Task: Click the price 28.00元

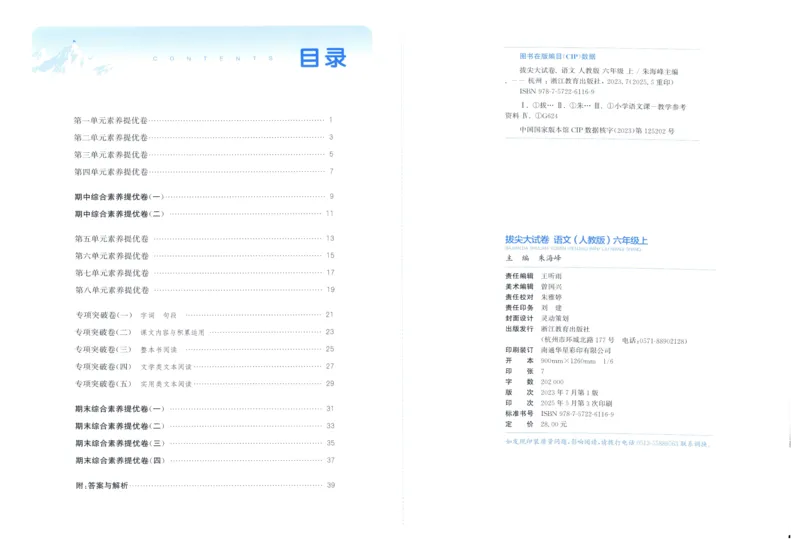Action: click(x=554, y=424)
